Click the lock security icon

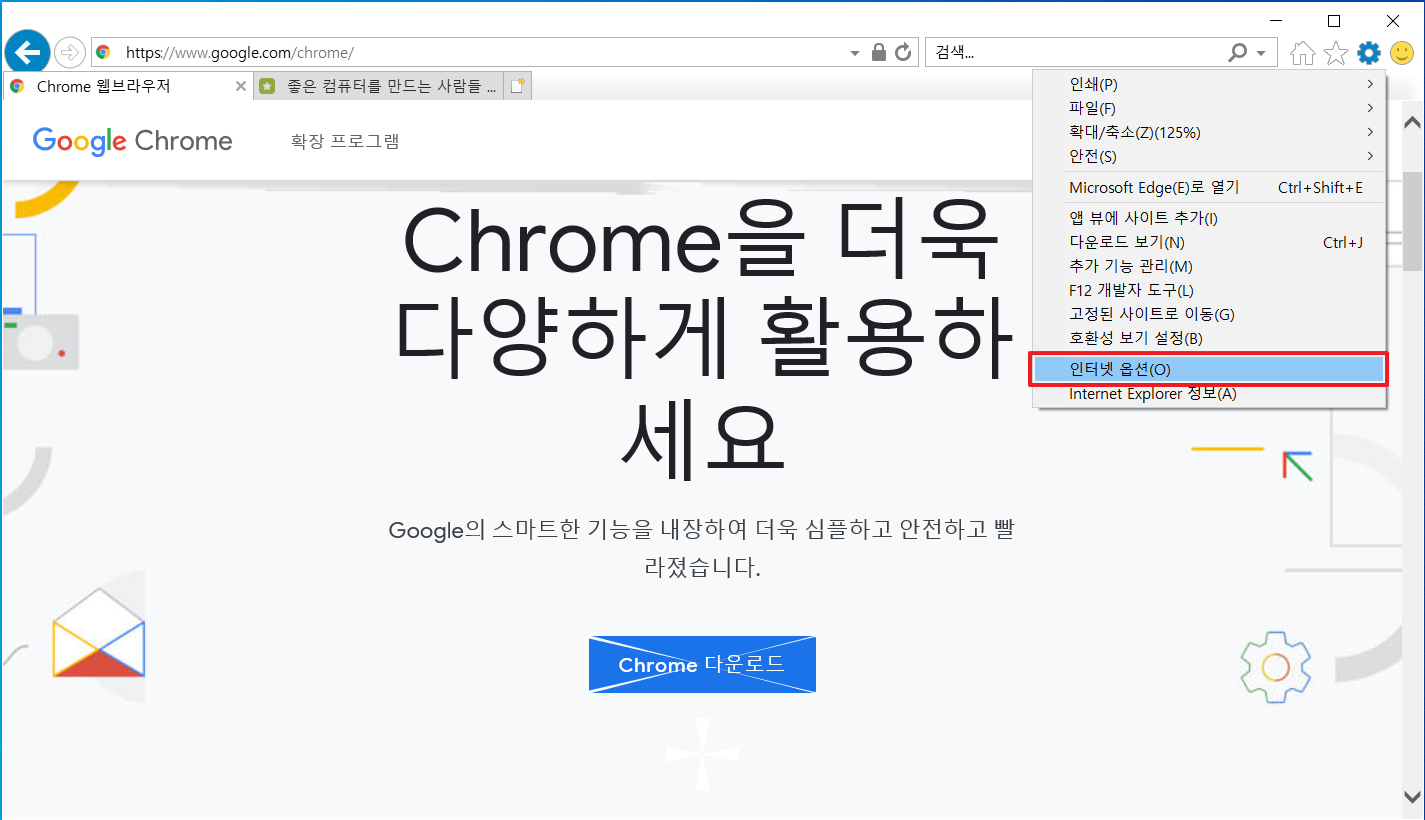click(879, 52)
